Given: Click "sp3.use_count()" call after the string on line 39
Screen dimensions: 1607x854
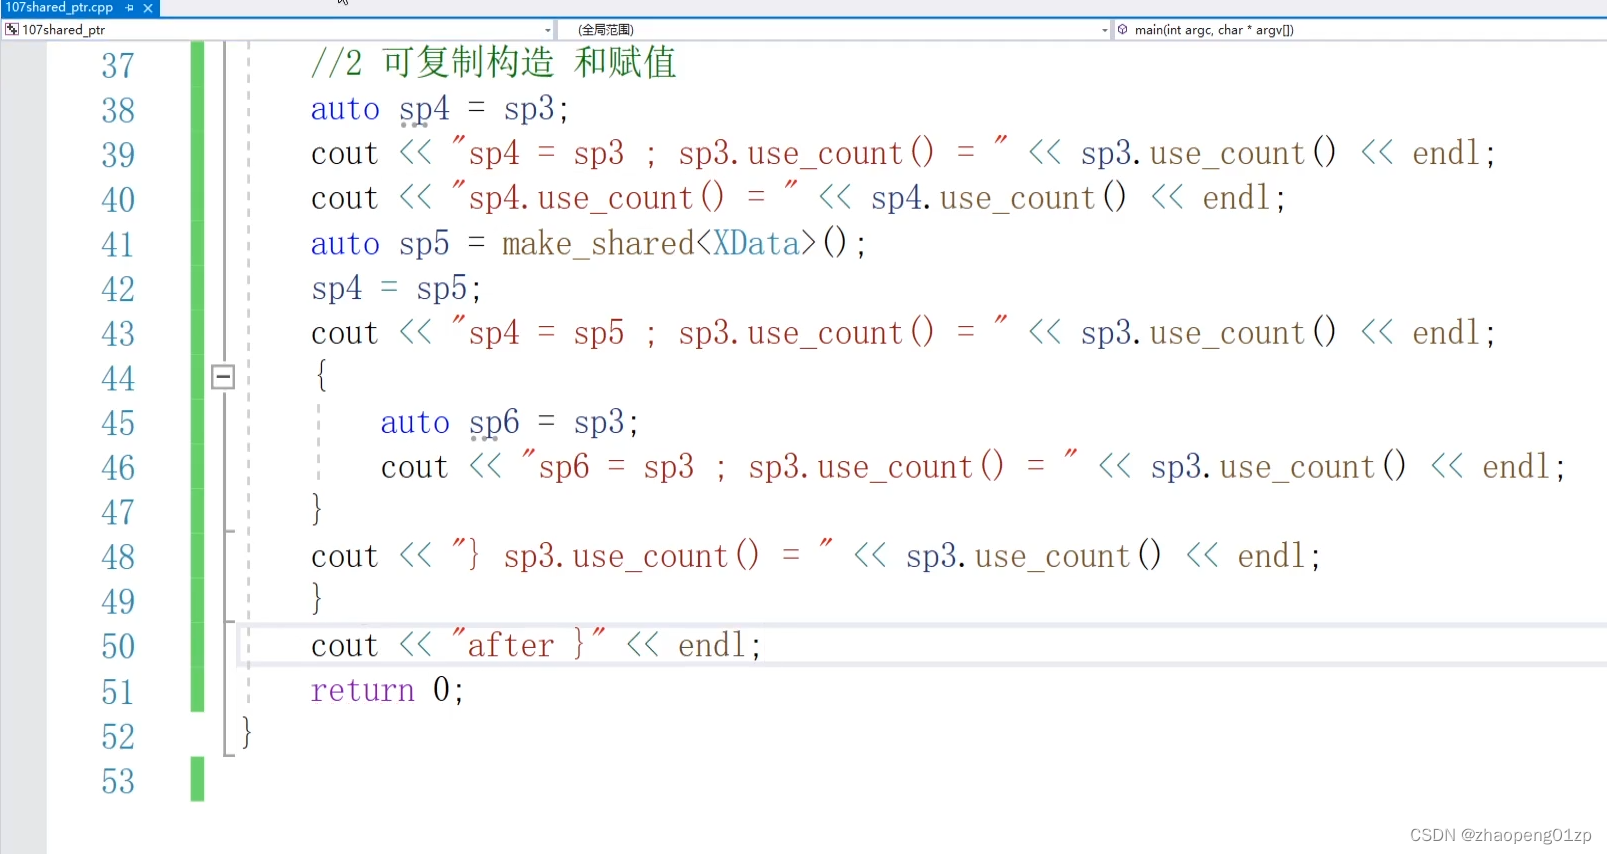Looking at the screenshot, I should [x=1208, y=153].
